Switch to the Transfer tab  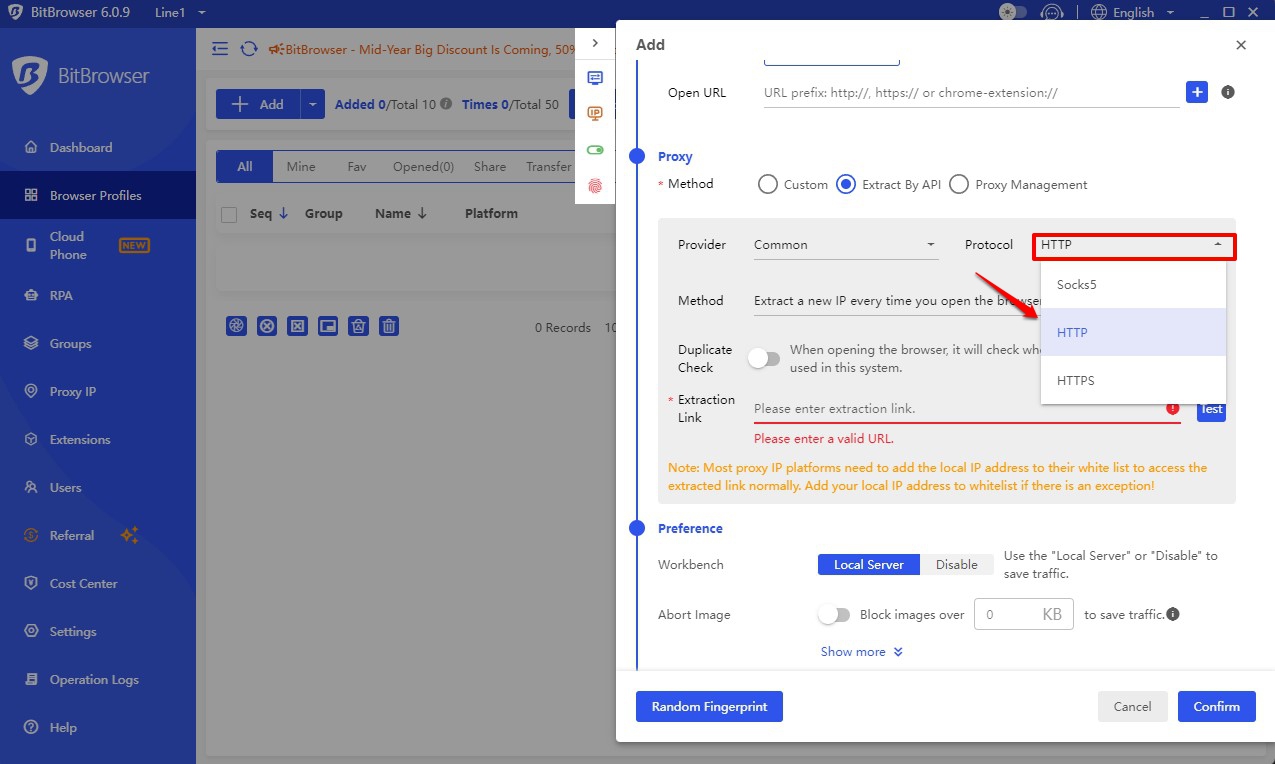click(x=548, y=167)
